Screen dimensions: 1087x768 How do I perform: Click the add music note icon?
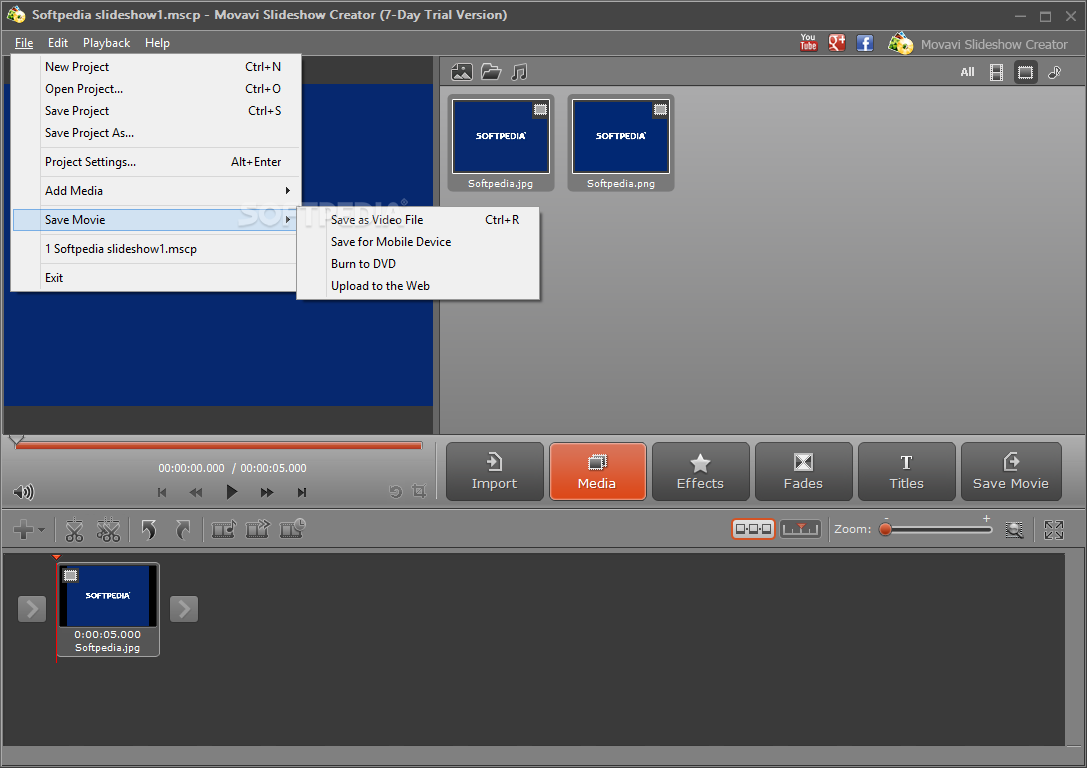[519, 72]
